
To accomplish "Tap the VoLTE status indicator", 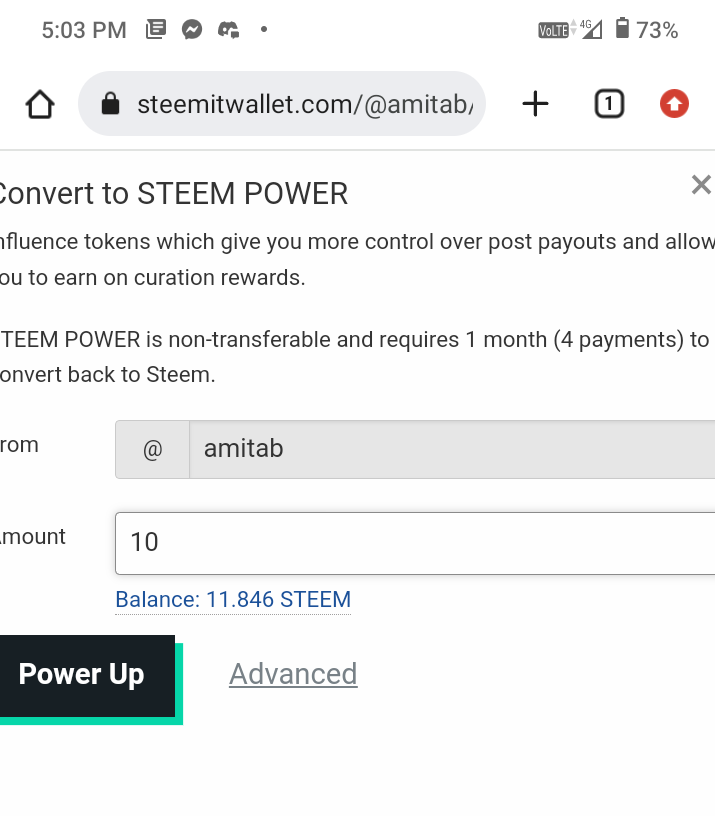I will pos(553,30).
